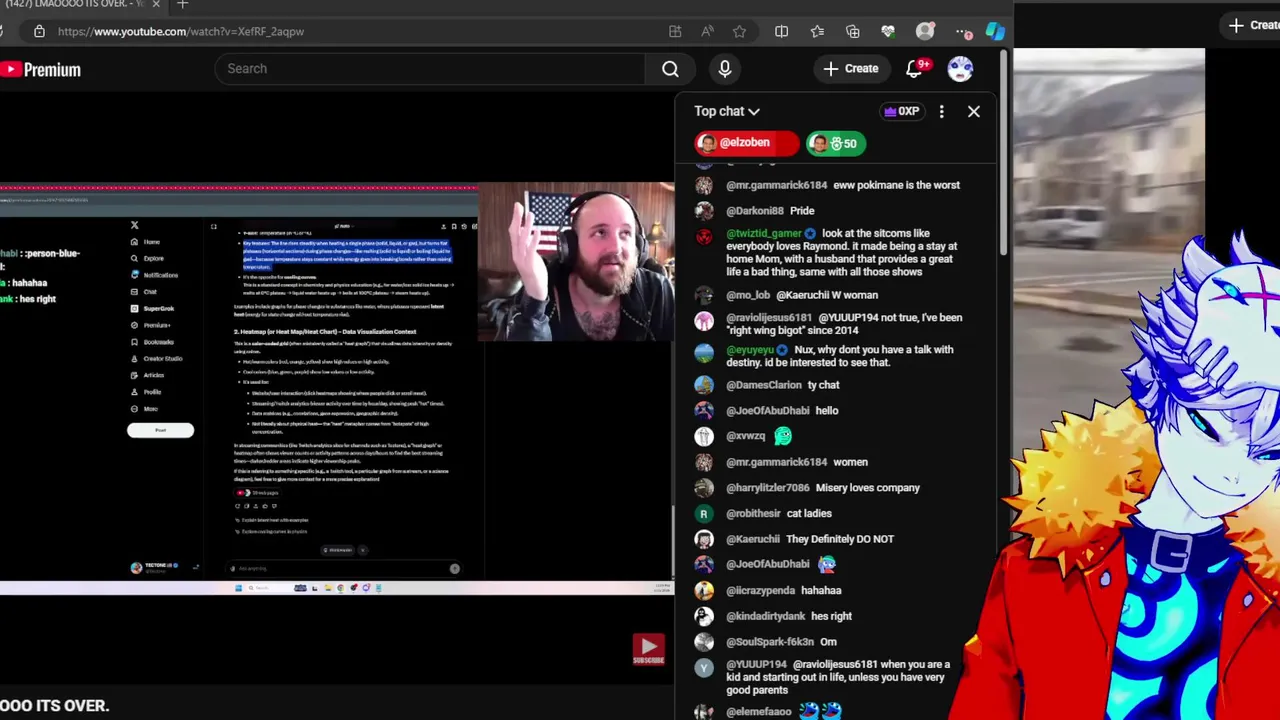The width and height of the screenshot is (1280, 720).
Task: Click the red Subscribe watermark on video
Action: 648,649
